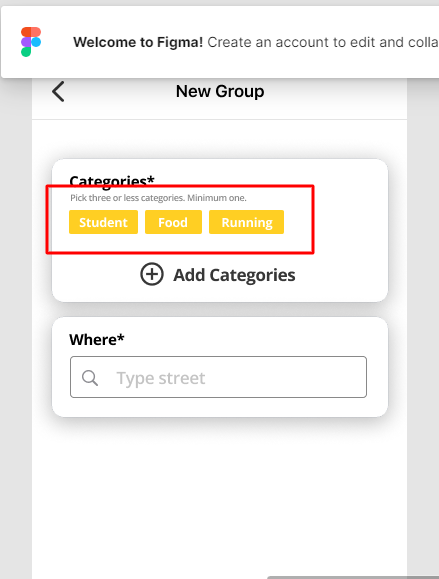This screenshot has width=439, height=579.
Task: Click the Pick three or less categories hint
Action: pos(158,198)
